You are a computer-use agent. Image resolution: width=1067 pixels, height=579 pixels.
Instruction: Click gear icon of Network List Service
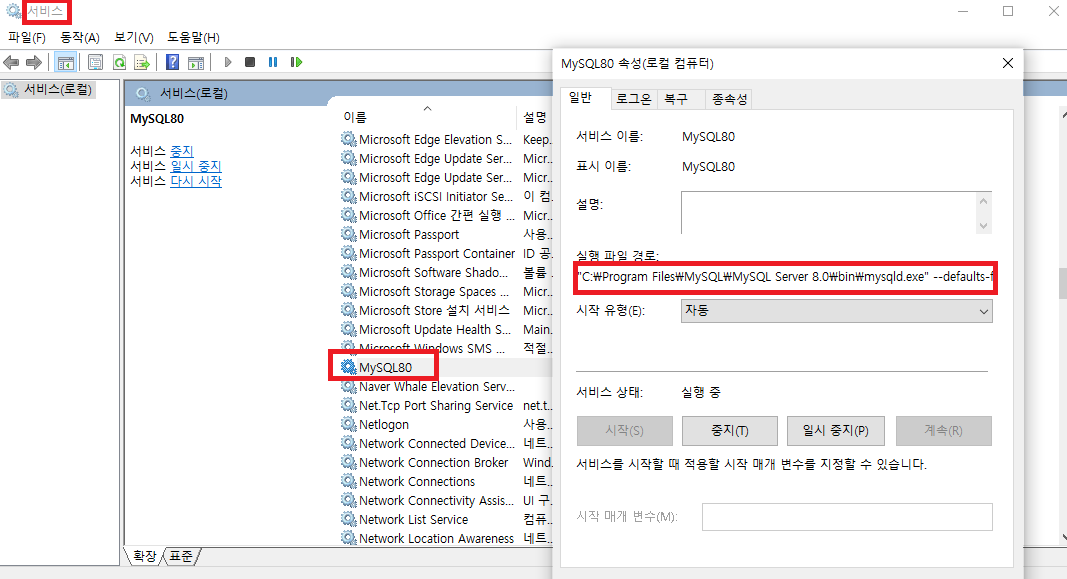coord(348,519)
